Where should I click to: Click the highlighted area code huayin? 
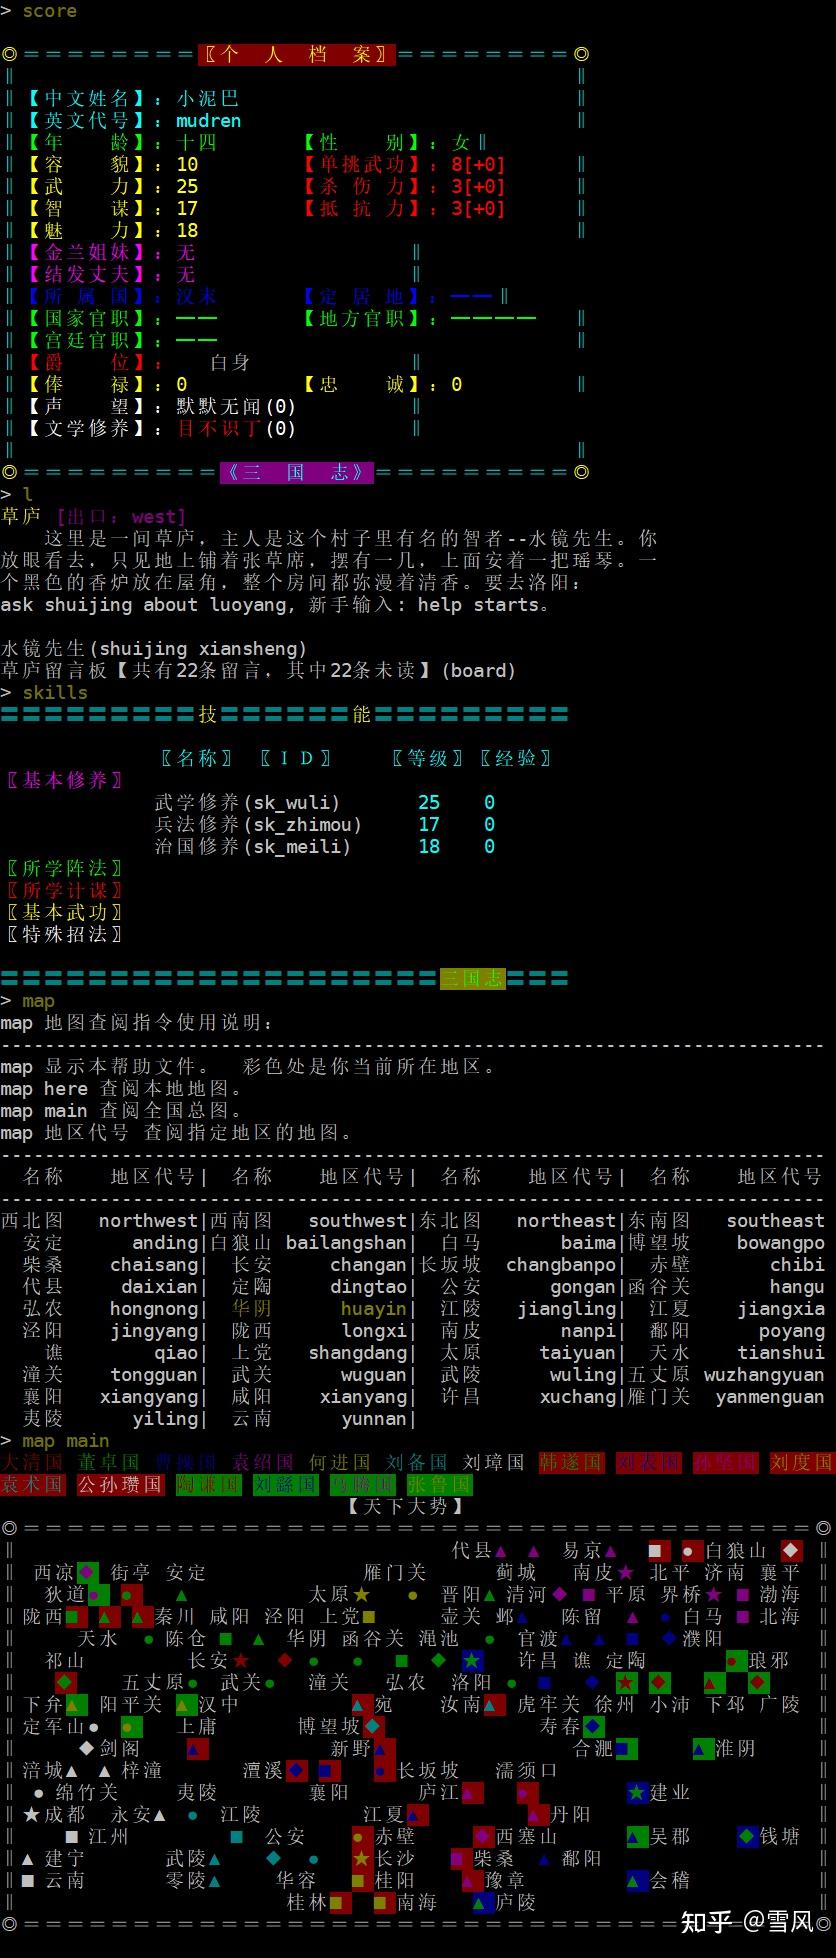click(373, 1308)
